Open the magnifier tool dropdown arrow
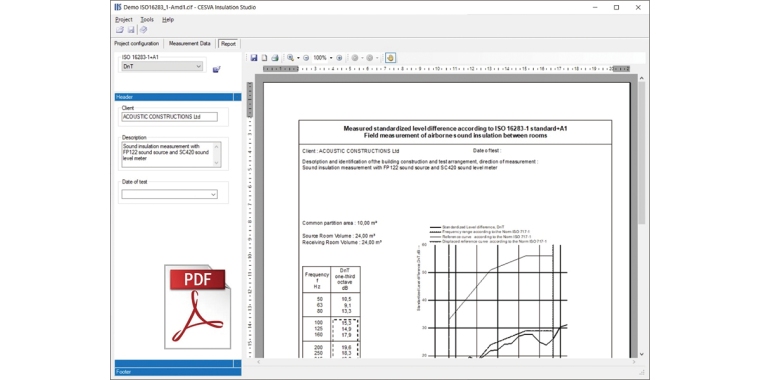The height and width of the screenshot is (380, 760). click(298, 58)
